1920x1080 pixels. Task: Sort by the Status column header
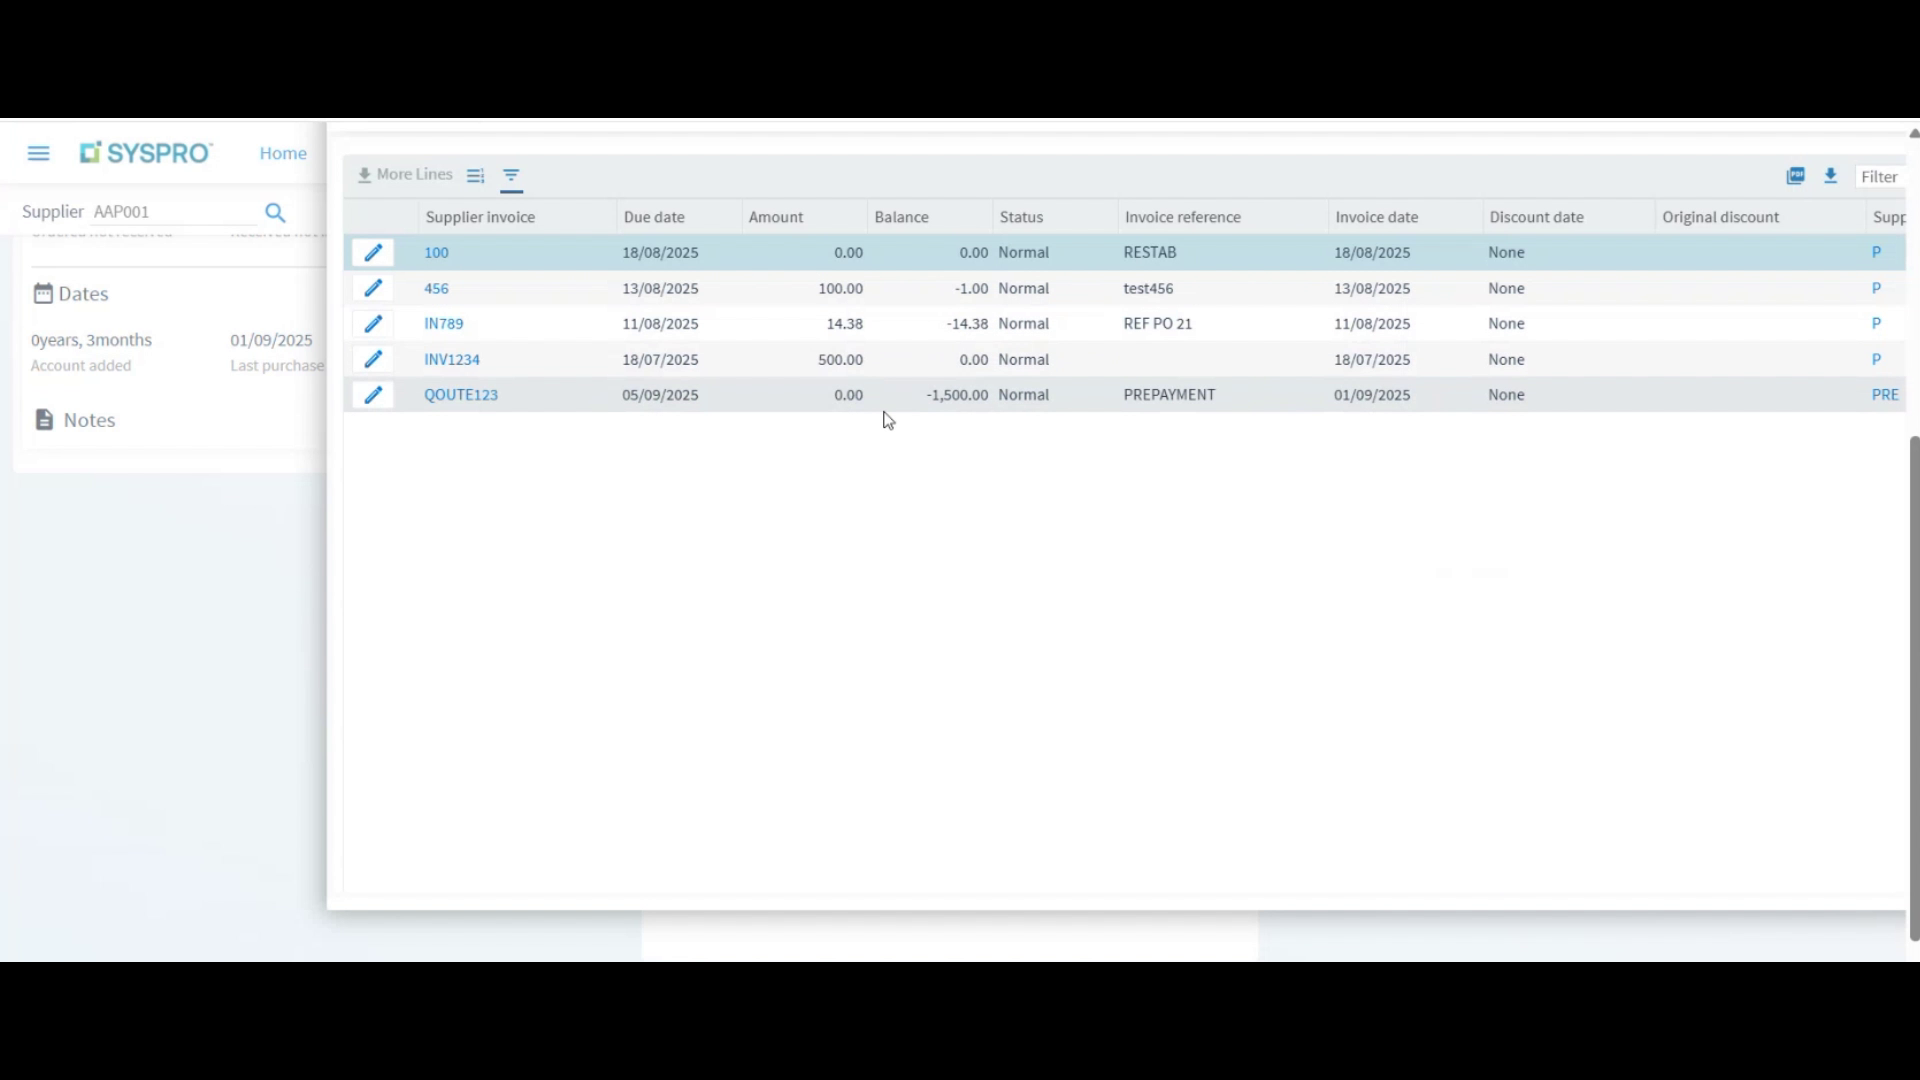tap(1022, 216)
